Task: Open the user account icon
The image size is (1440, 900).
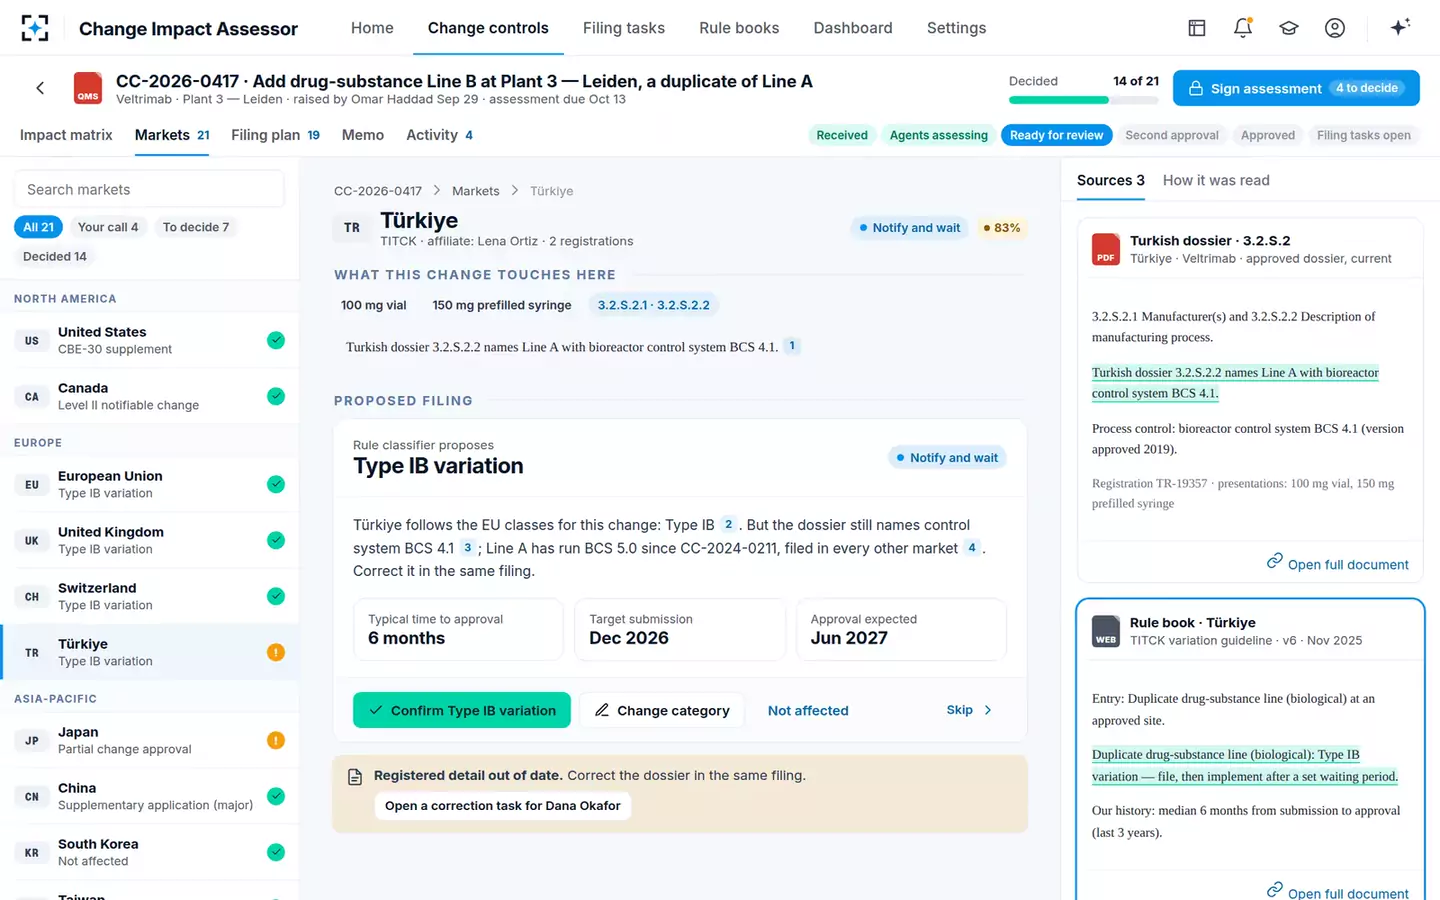Action: pyautogui.click(x=1335, y=28)
